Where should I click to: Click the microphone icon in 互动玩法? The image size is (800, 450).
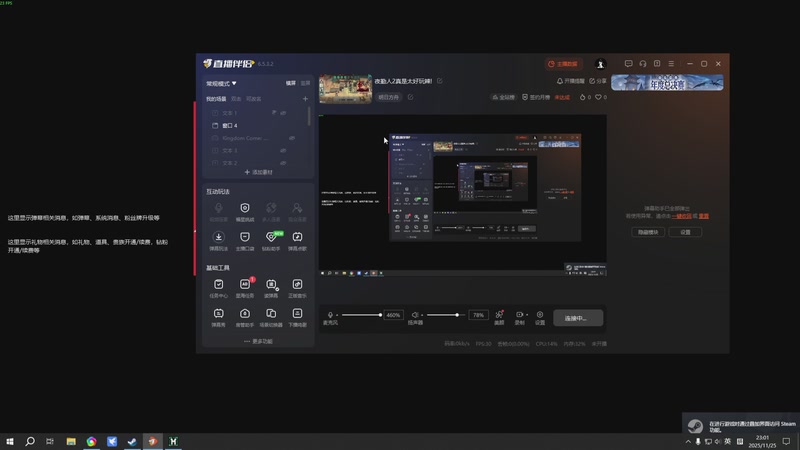[x=218, y=208]
